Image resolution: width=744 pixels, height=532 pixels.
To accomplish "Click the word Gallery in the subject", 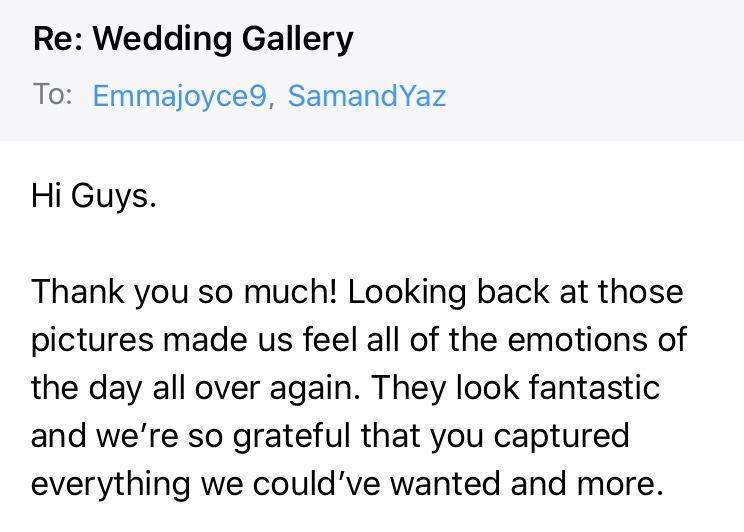I will 298,40.
